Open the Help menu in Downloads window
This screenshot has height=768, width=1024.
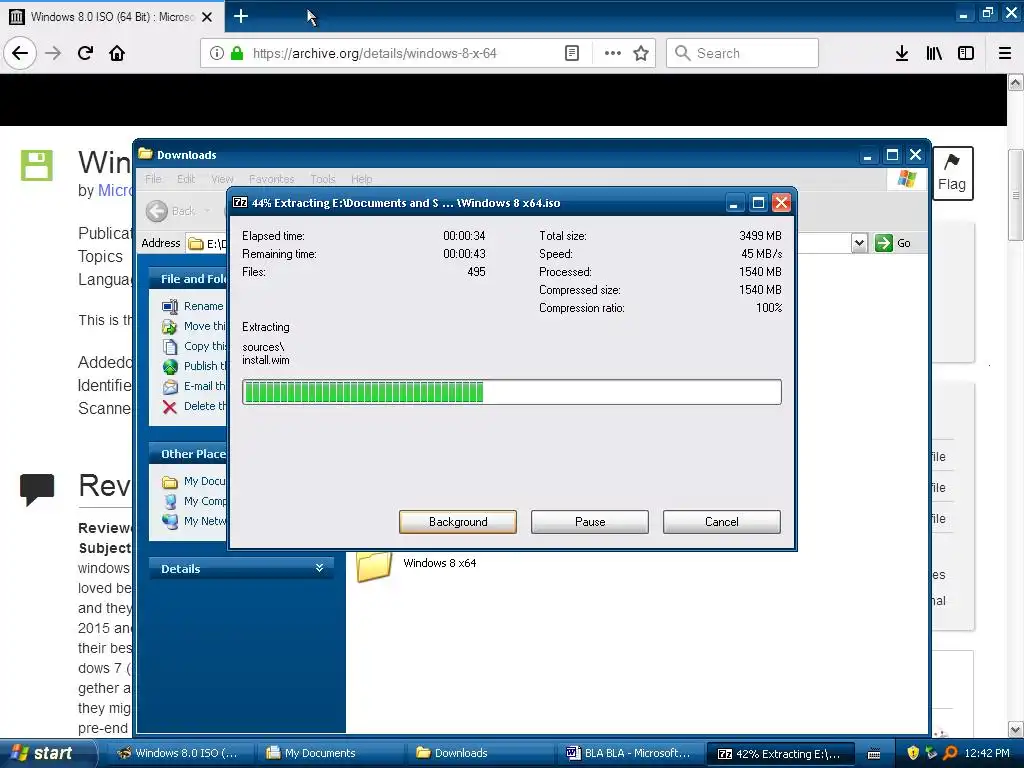361,179
